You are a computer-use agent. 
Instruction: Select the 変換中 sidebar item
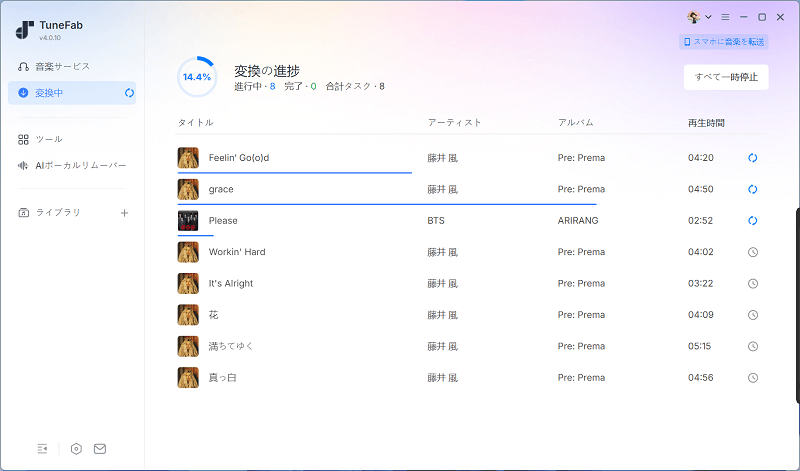[x=72, y=93]
